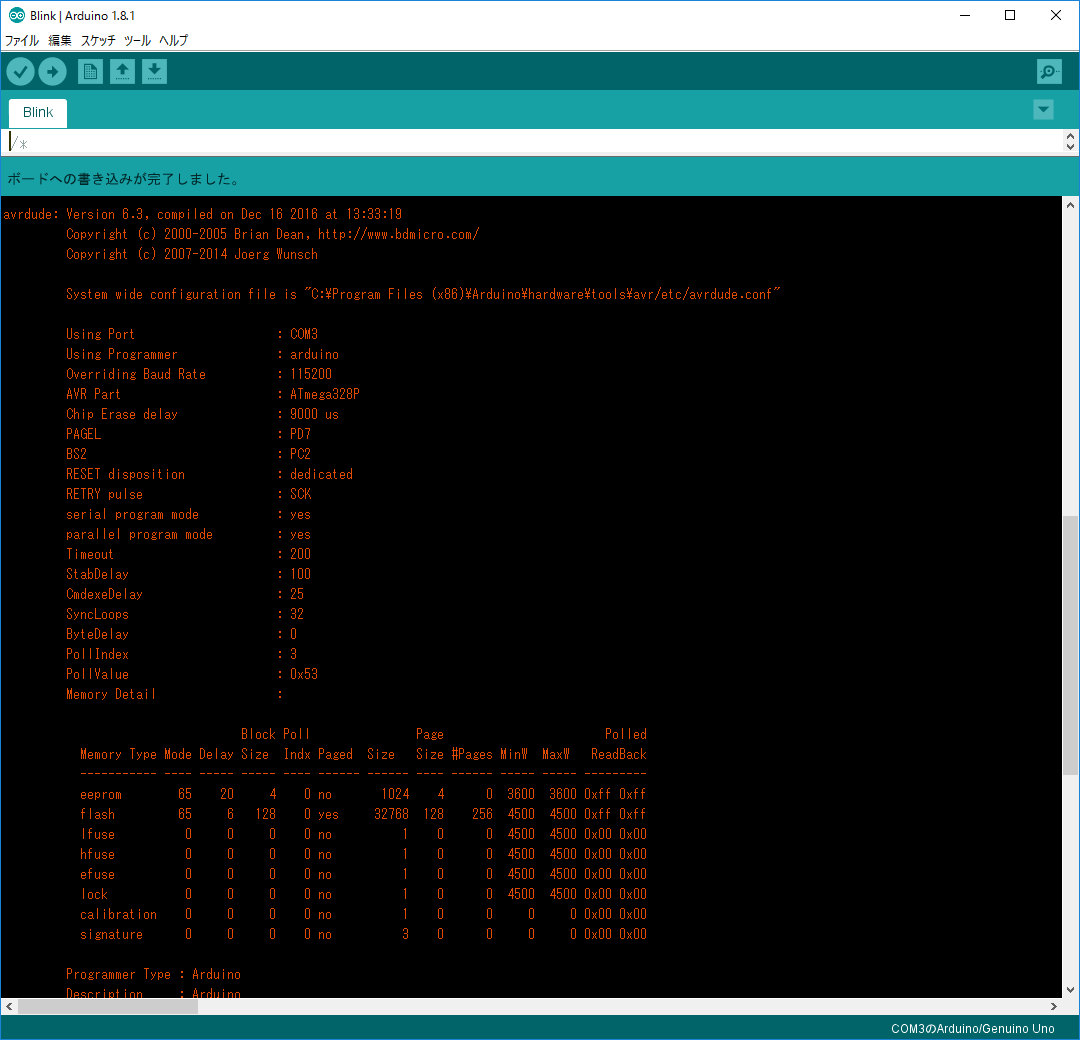Click into the code editor line
Image resolution: width=1080 pixels, height=1040 pixels.
point(530,143)
